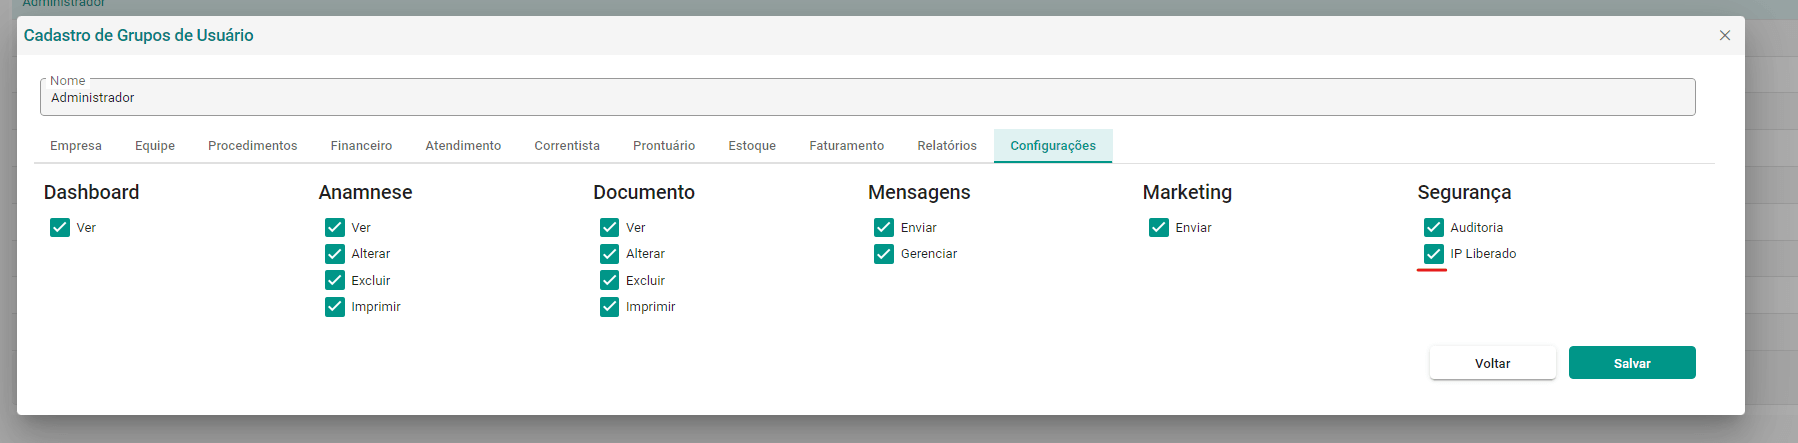Uncheck Documento Ver checkbox
1798x443 pixels.
(x=610, y=227)
